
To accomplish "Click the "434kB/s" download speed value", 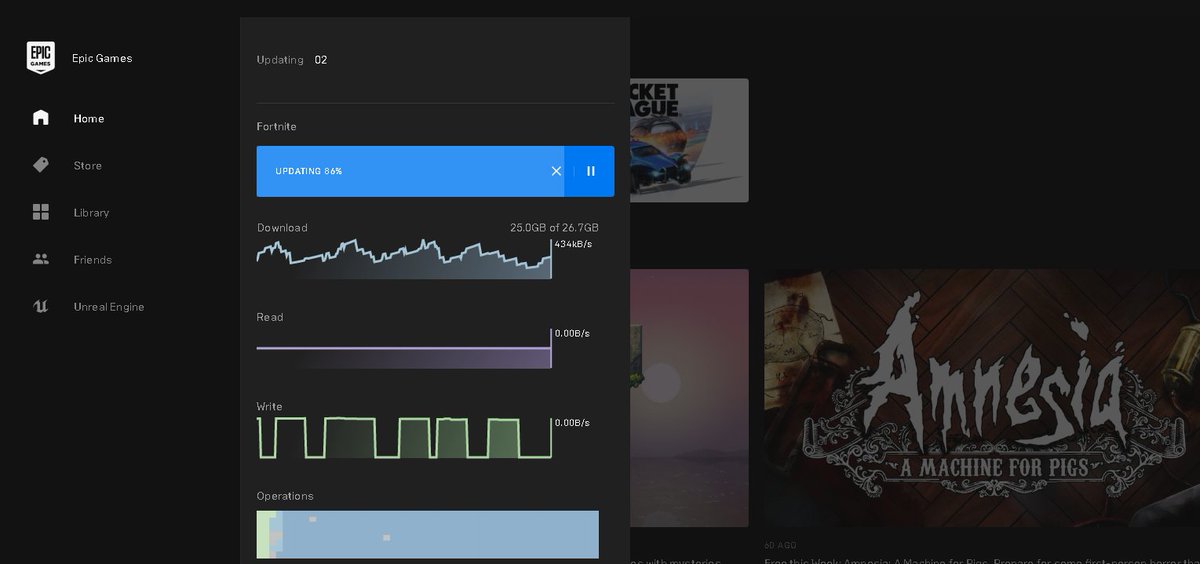I will coord(573,243).
